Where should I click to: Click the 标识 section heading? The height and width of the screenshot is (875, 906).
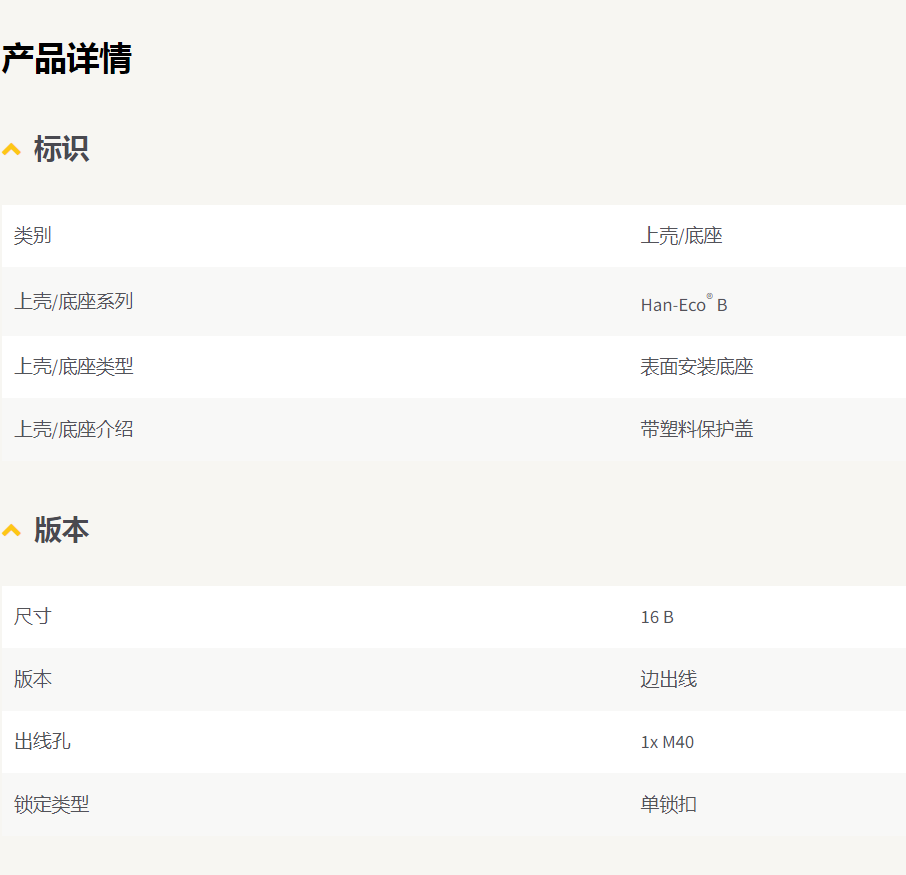61,149
